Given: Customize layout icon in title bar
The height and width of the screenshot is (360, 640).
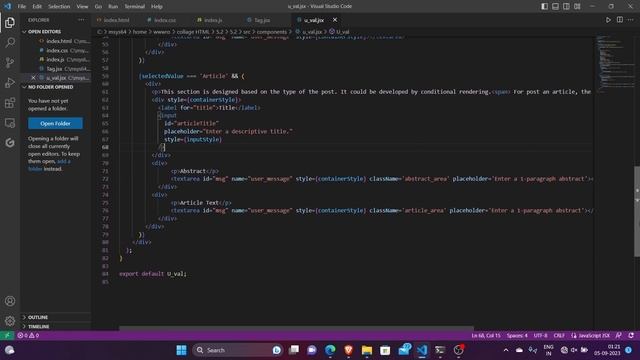Looking at the screenshot, I should [x=577, y=6].
